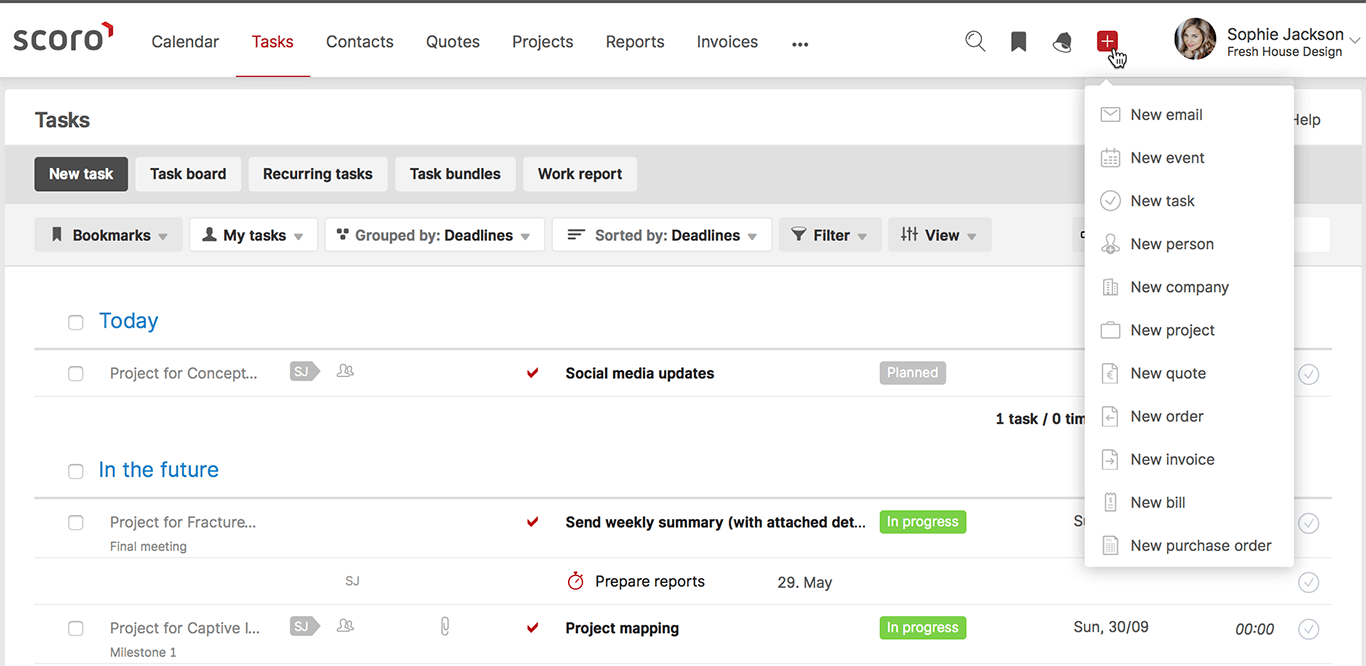Image resolution: width=1366 pixels, height=666 pixels.
Task: Open the Social media updates task
Action: coord(640,374)
